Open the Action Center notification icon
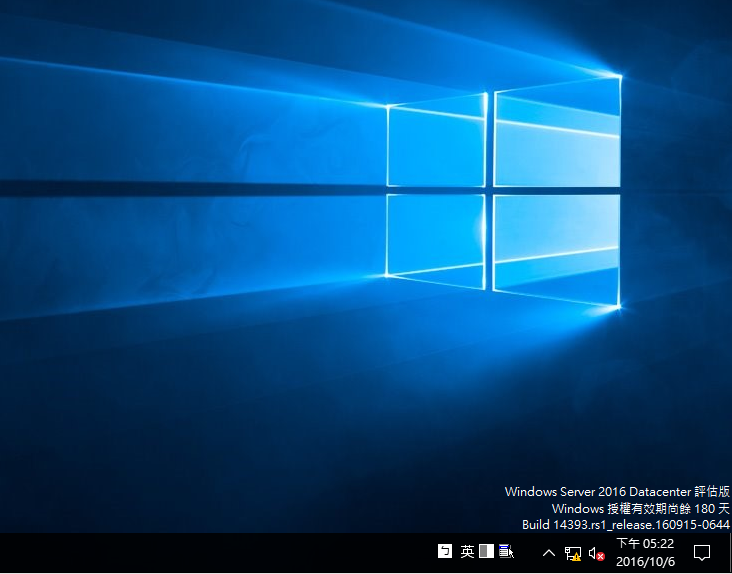The width and height of the screenshot is (732, 574). click(x=701, y=553)
